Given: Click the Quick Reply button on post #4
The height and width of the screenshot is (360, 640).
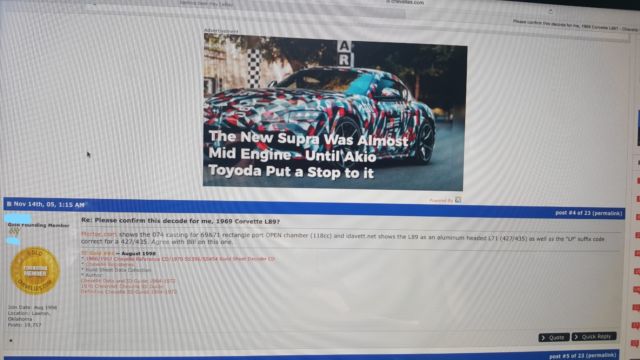Looking at the screenshot, I should tap(594, 336).
